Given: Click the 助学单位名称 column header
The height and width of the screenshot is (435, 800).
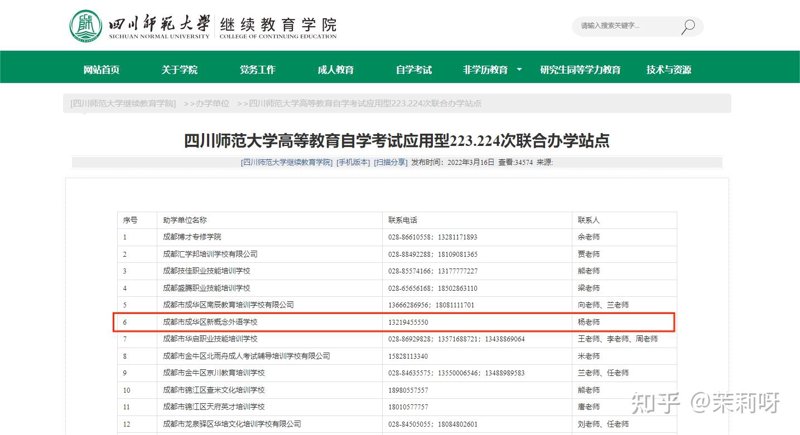Looking at the screenshot, I should coord(185,220).
